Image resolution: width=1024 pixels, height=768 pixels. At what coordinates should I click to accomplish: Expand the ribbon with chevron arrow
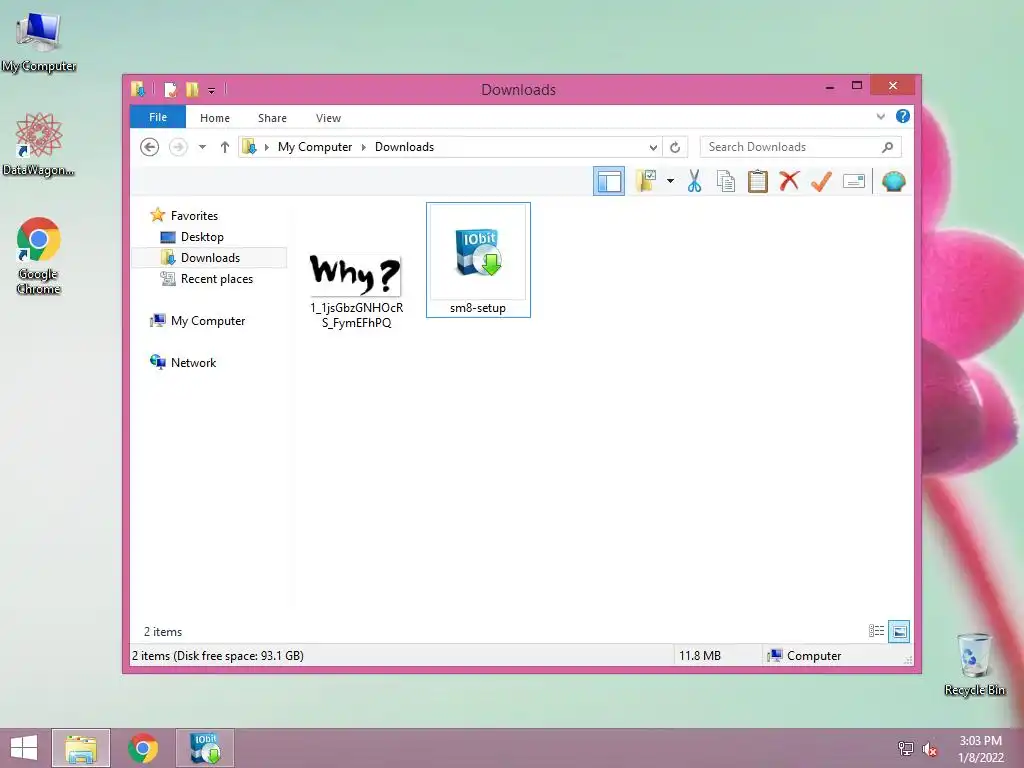pos(880,116)
